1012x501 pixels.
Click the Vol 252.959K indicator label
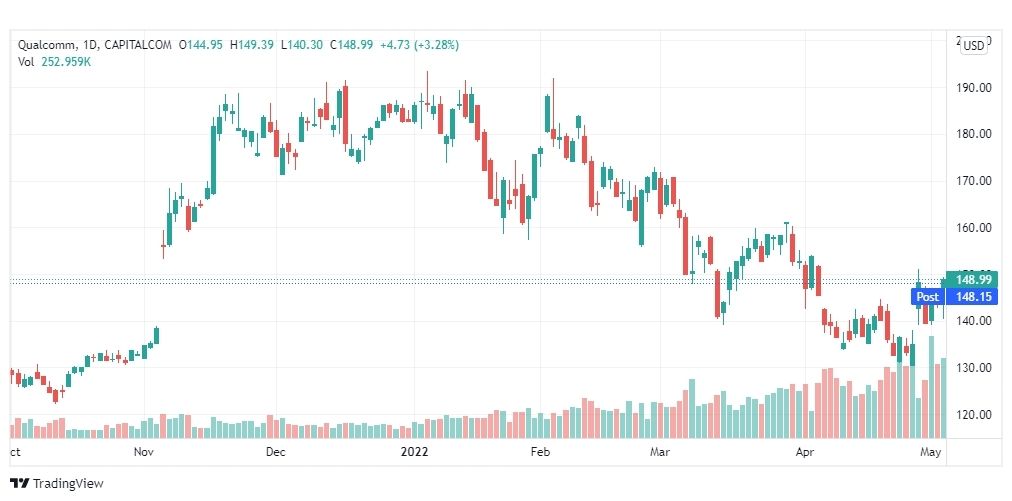[54, 62]
